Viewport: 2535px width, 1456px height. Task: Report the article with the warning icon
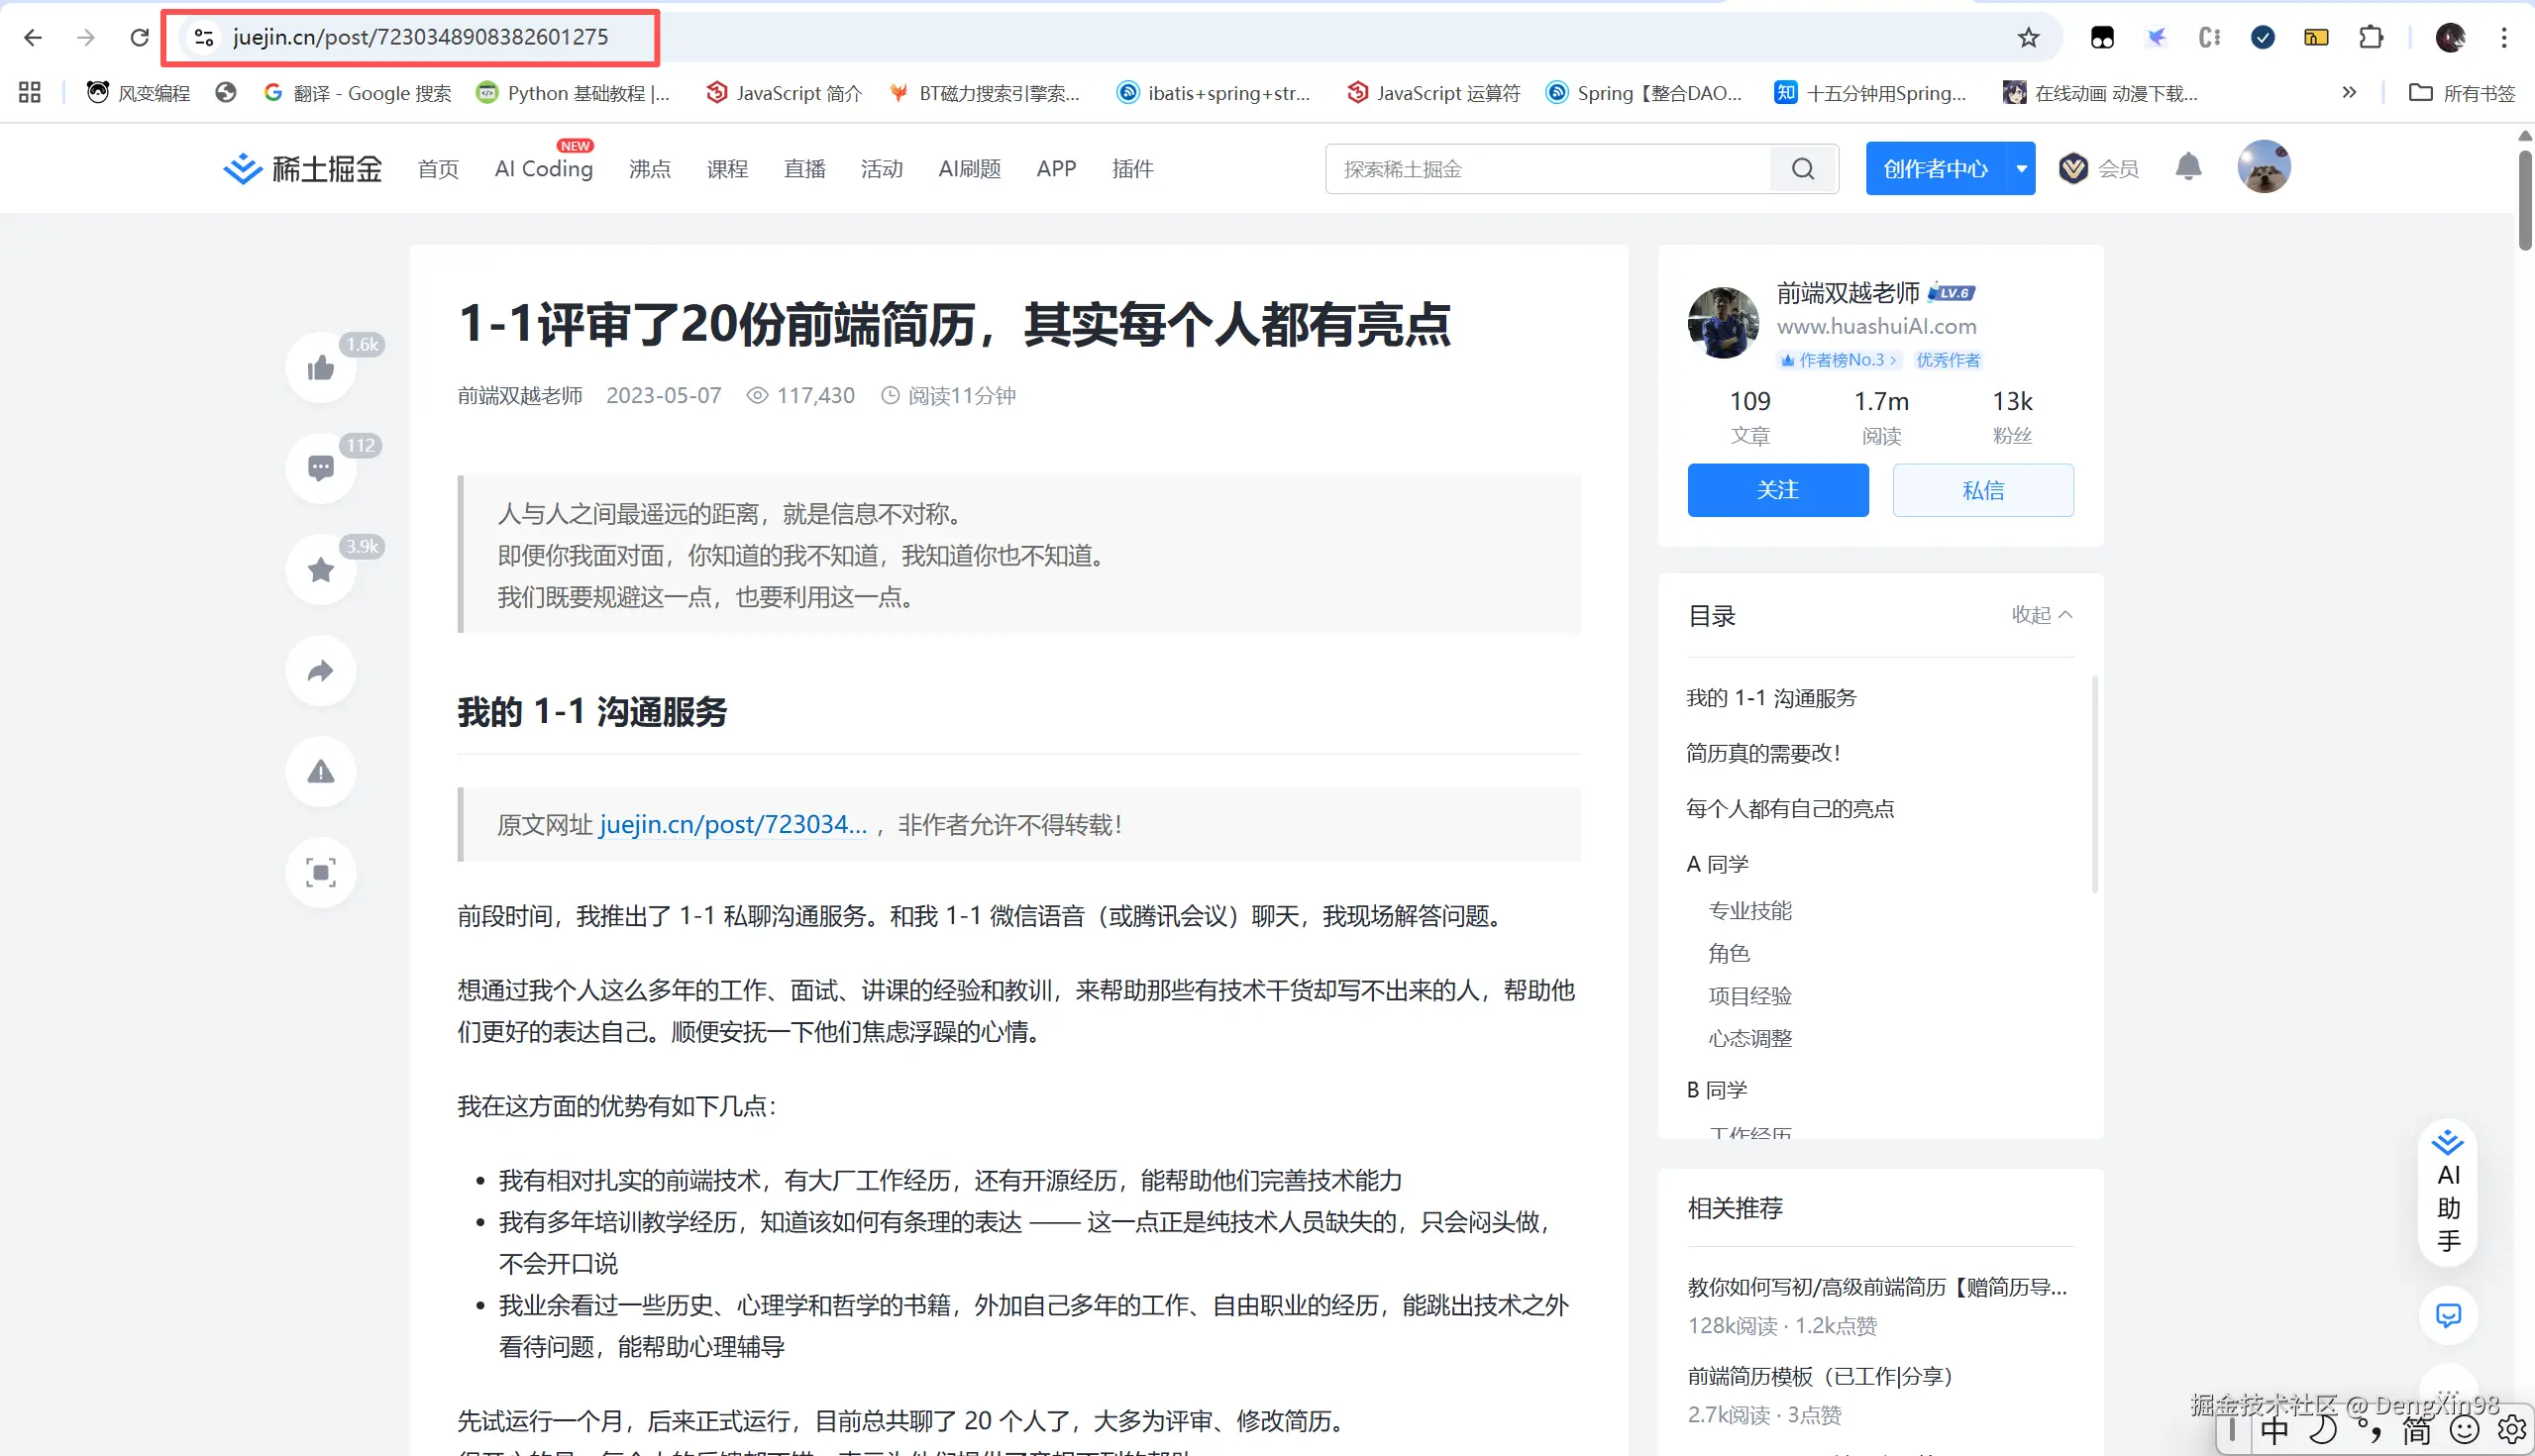320,771
